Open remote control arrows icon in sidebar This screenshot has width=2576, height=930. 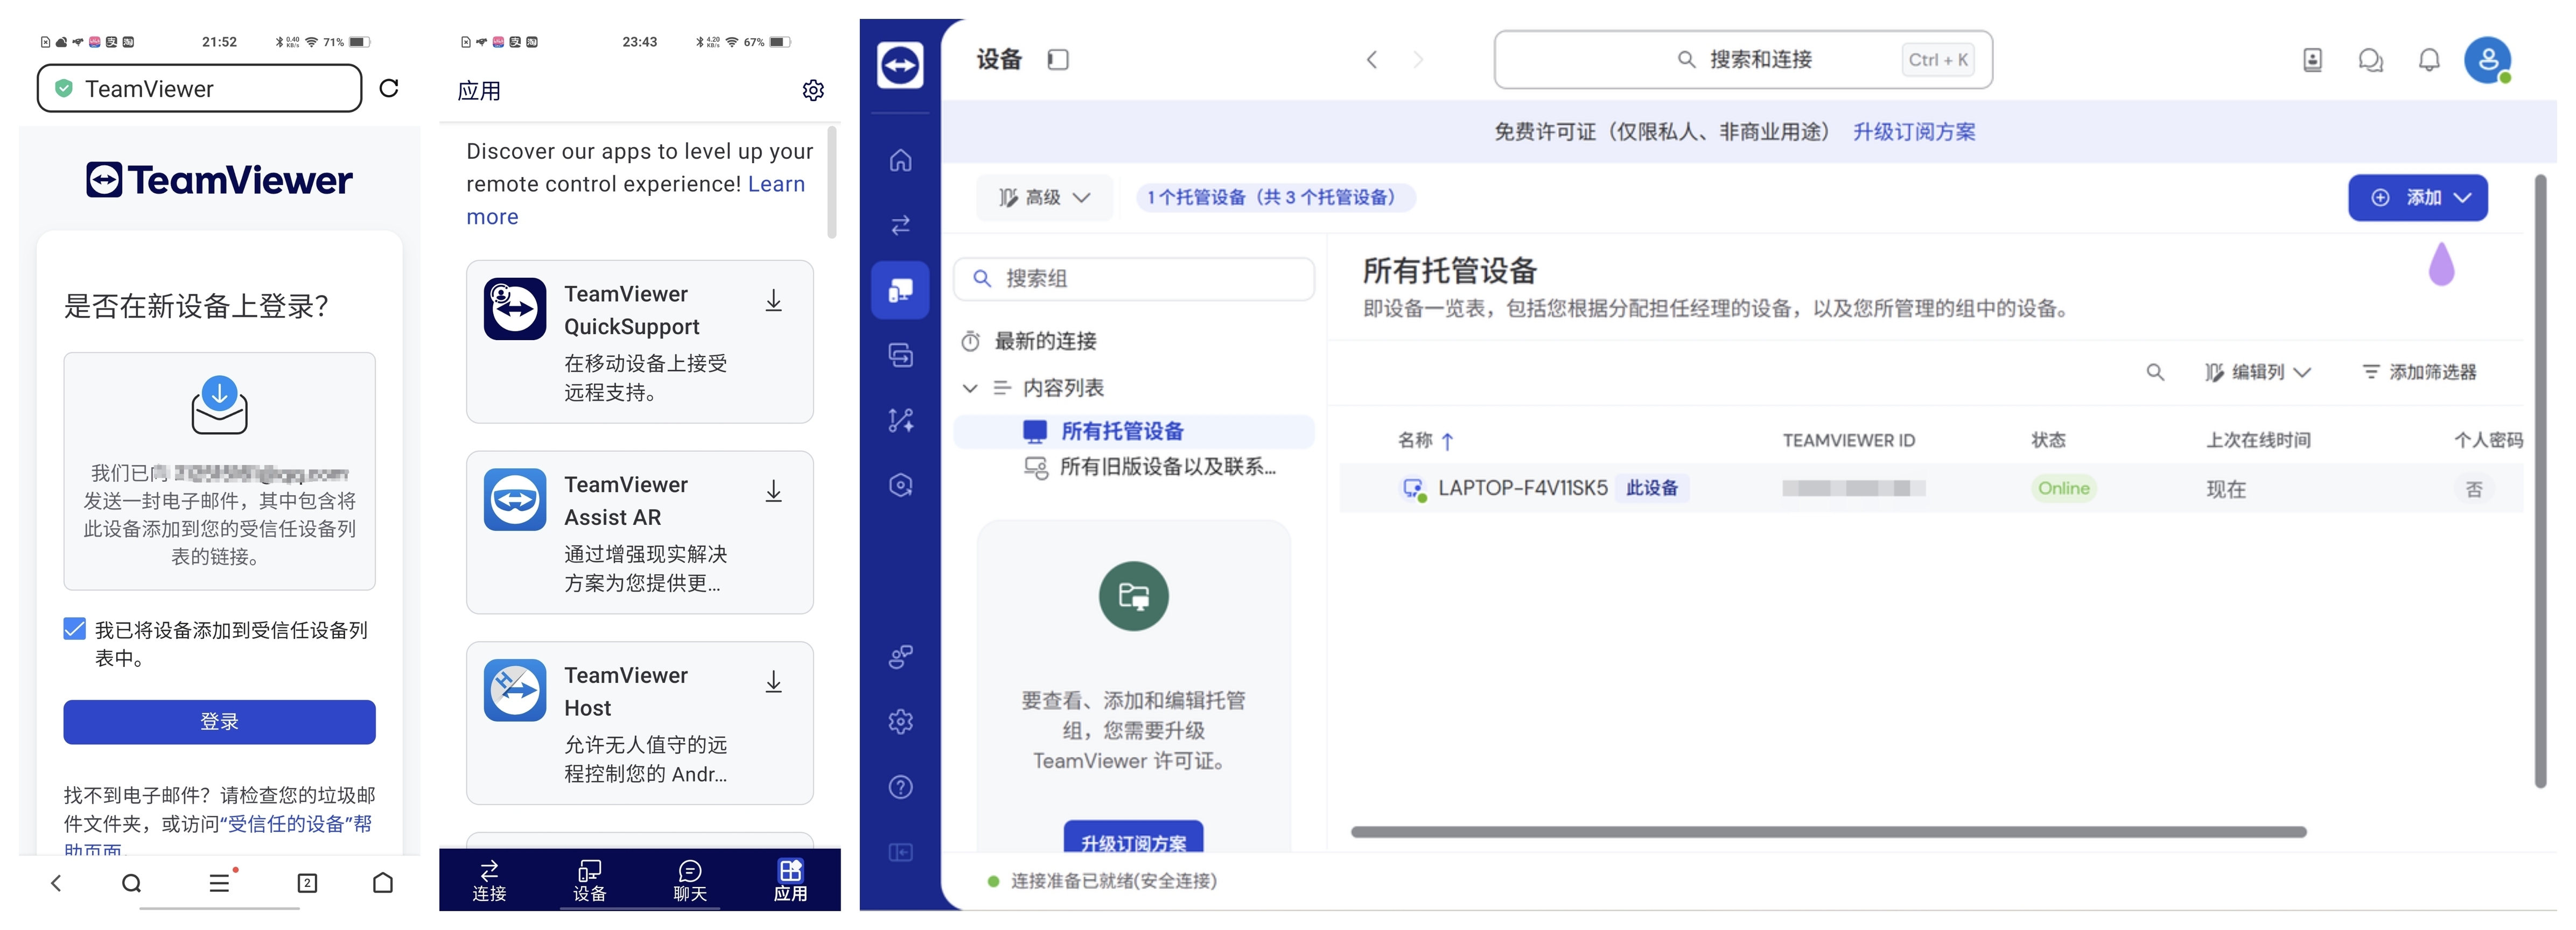point(900,225)
